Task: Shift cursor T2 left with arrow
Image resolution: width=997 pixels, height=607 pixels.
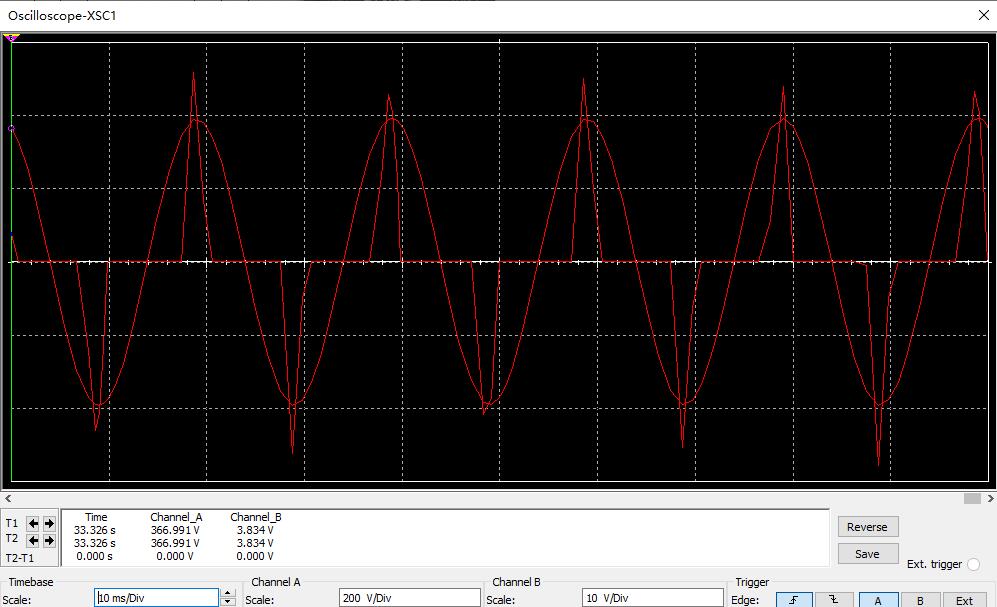Action: pyautogui.click(x=32, y=539)
